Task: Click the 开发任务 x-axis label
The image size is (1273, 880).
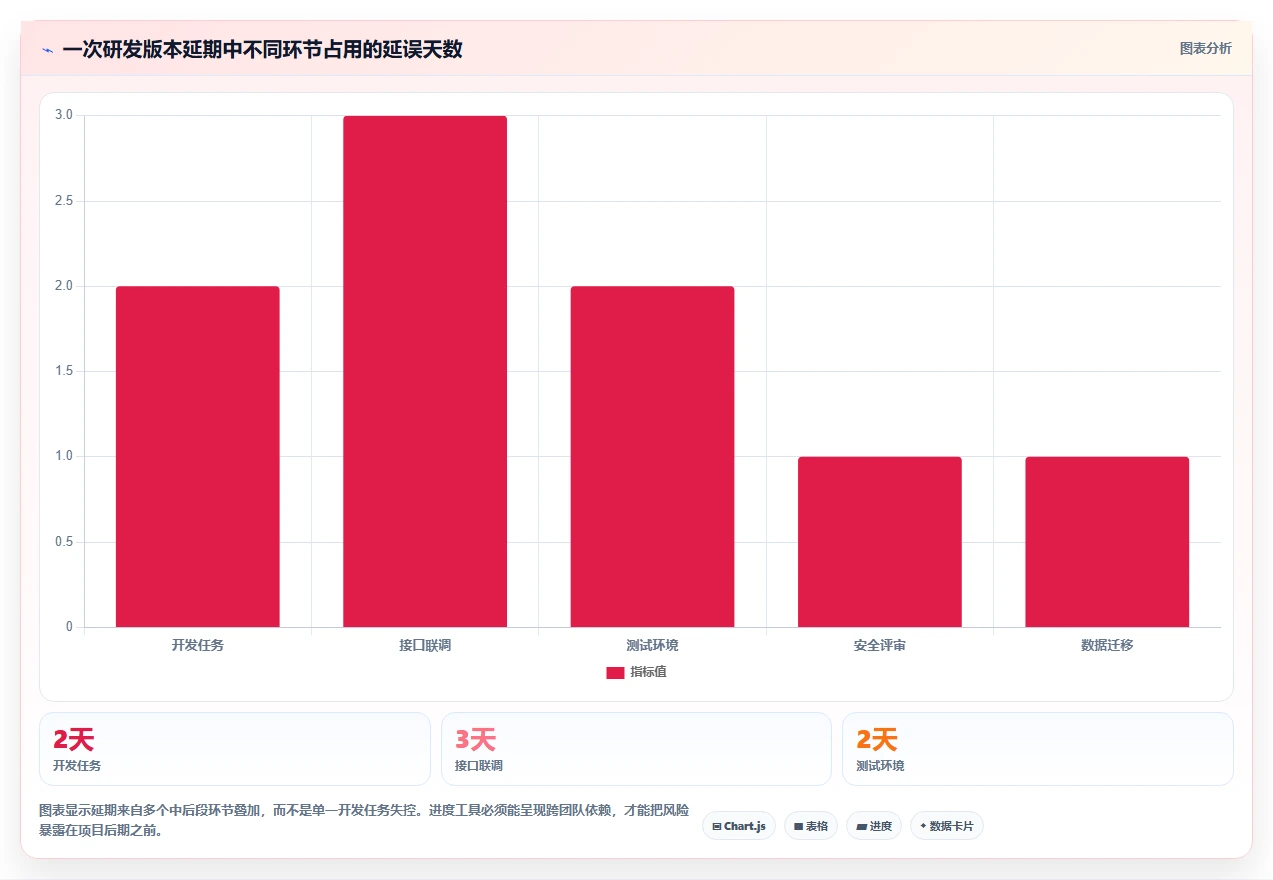Action: pyautogui.click(x=198, y=645)
